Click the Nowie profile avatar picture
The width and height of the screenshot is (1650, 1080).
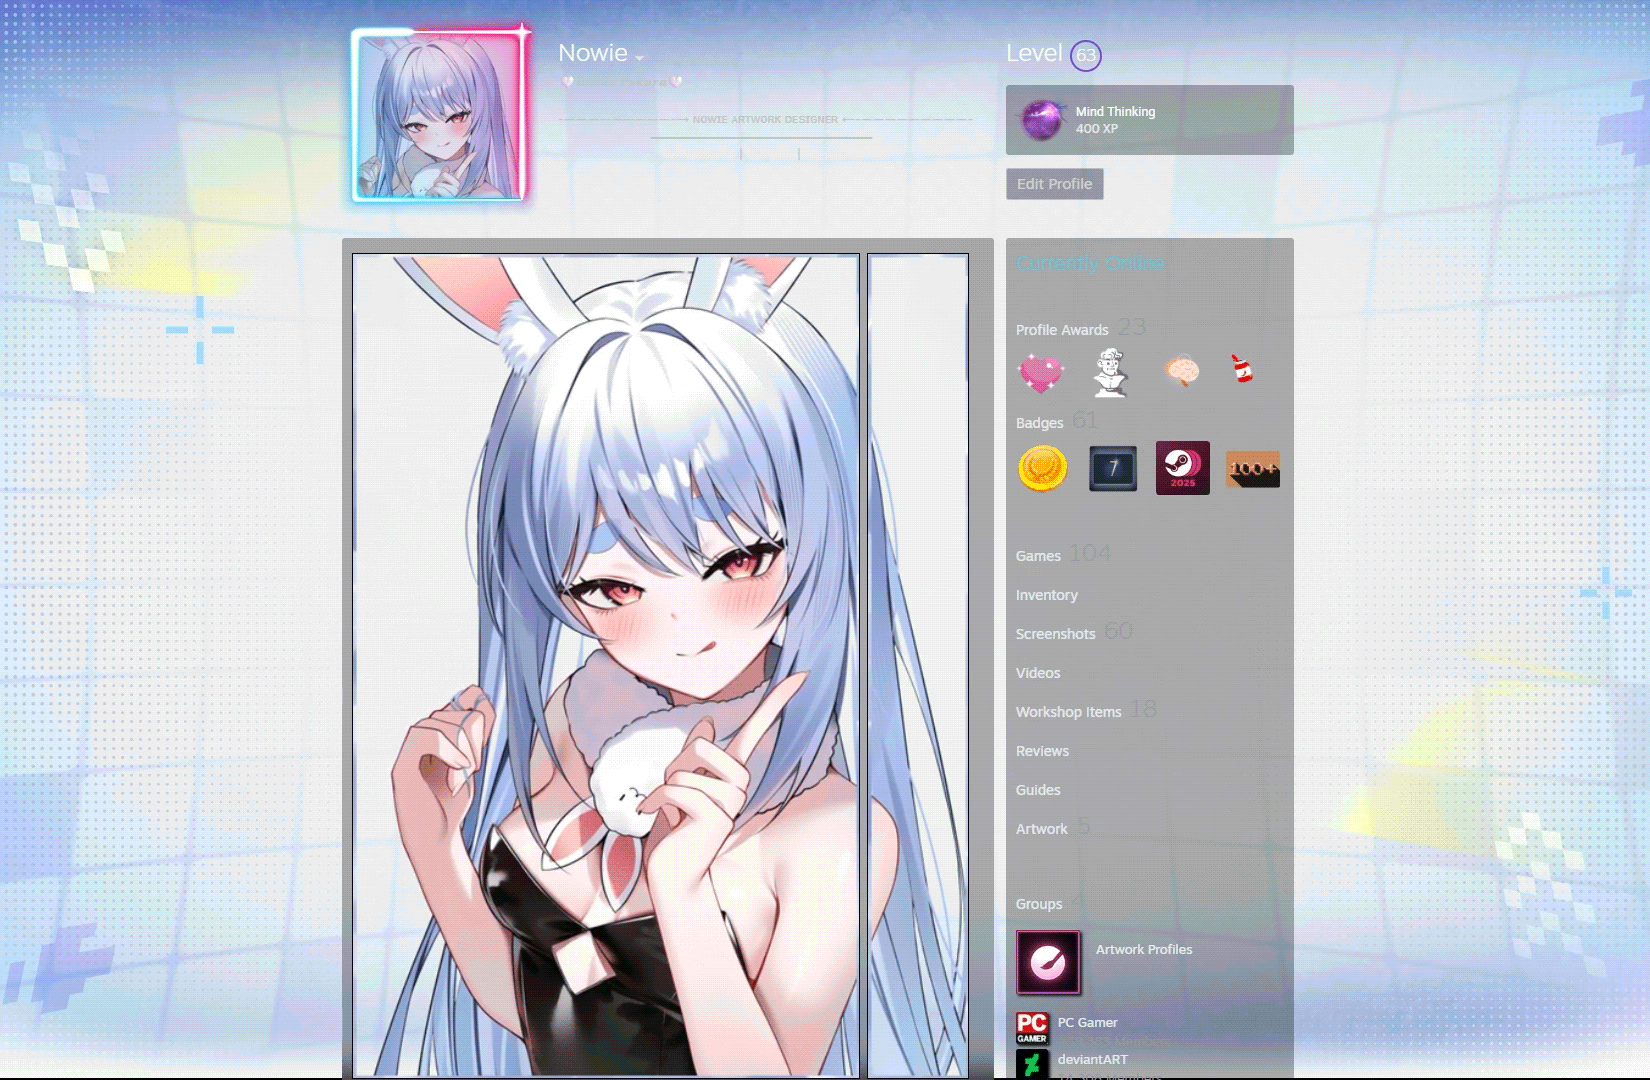point(440,115)
